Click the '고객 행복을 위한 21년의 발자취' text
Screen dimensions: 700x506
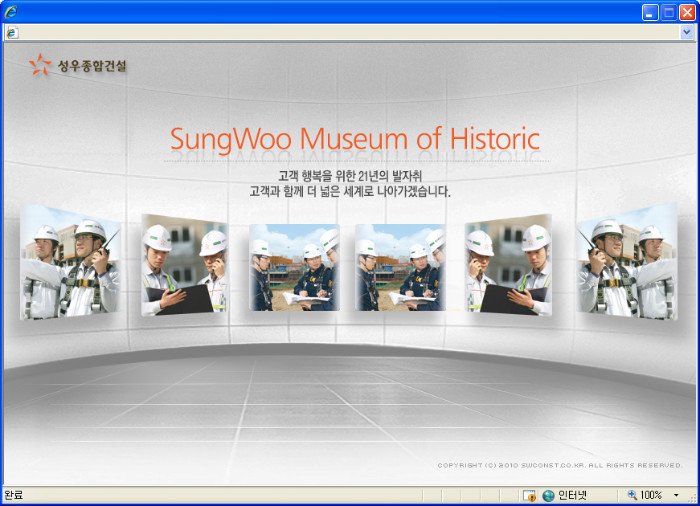[350, 176]
